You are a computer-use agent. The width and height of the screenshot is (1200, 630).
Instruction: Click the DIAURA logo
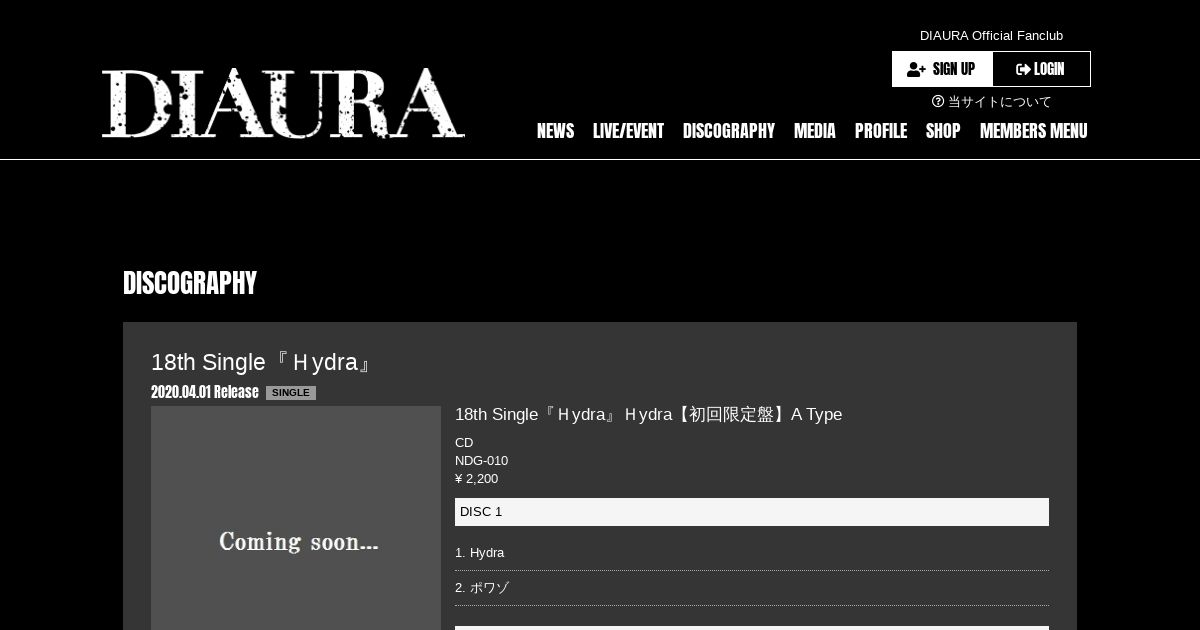283,103
